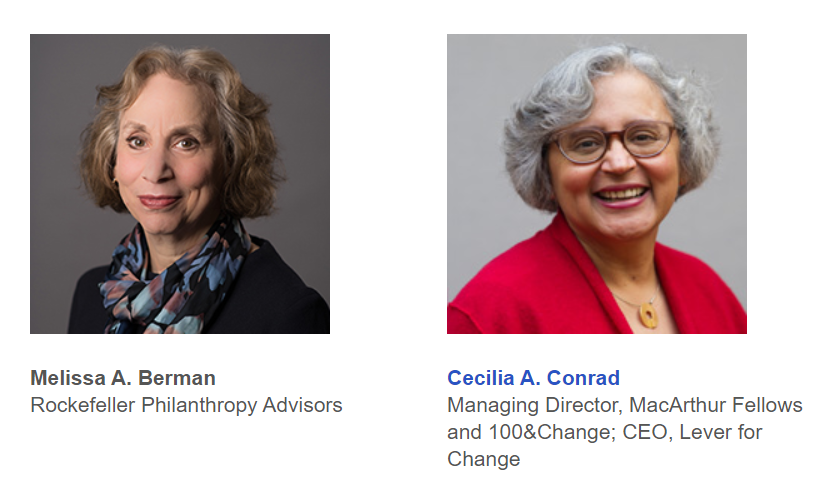The width and height of the screenshot is (834, 500).
Task: Click the eyeglasses in the right portrait
Action: point(614,141)
